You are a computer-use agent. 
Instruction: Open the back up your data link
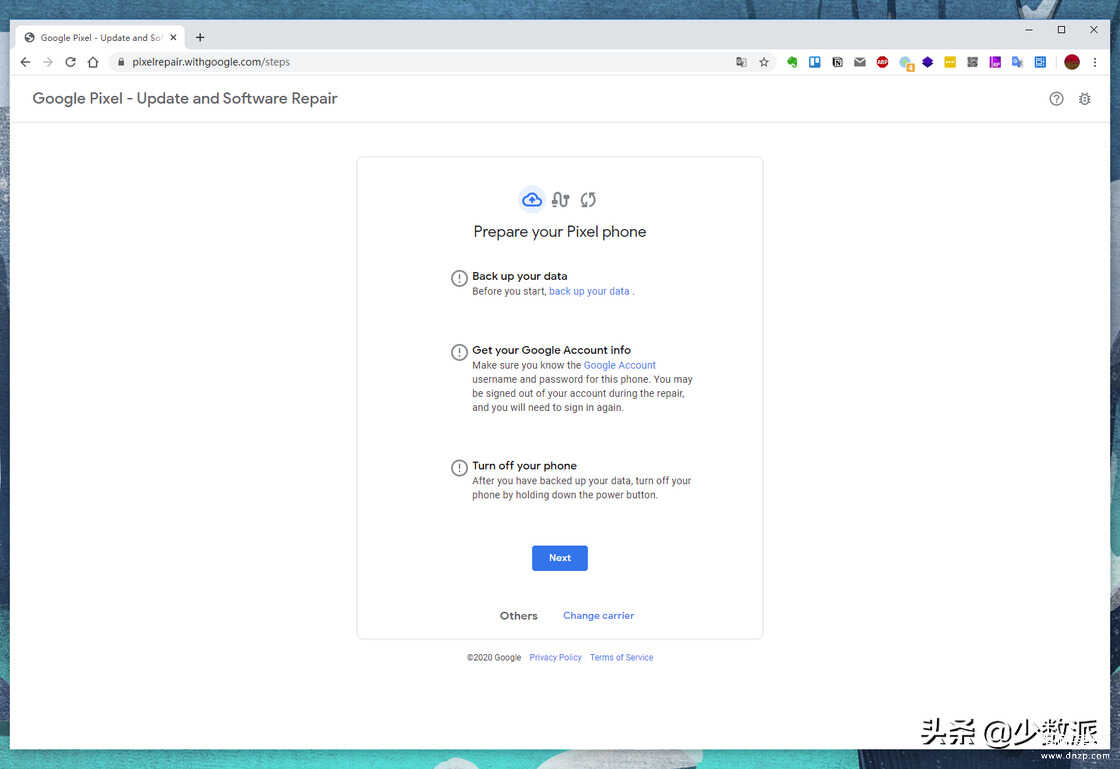pyautogui.click(x=589, y=291)
